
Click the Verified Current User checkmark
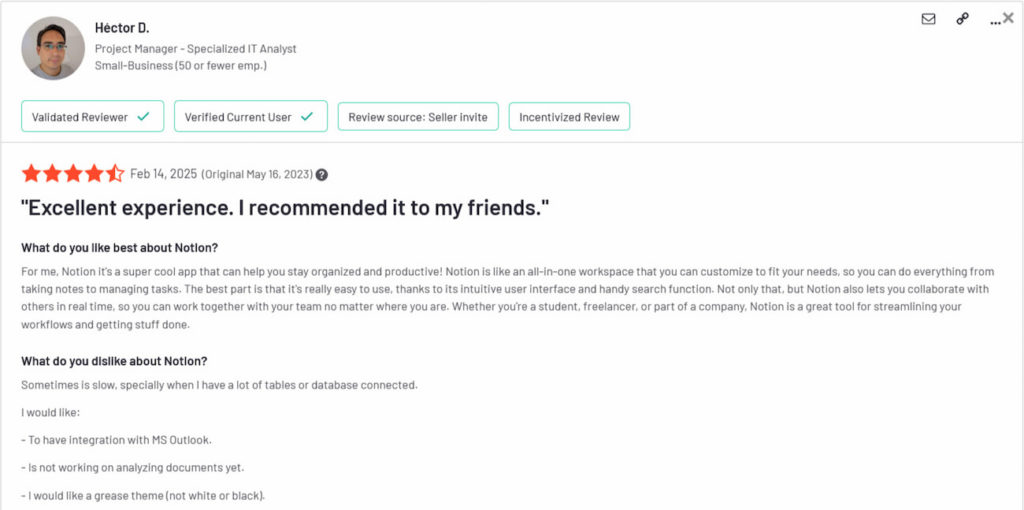point(307,117)
